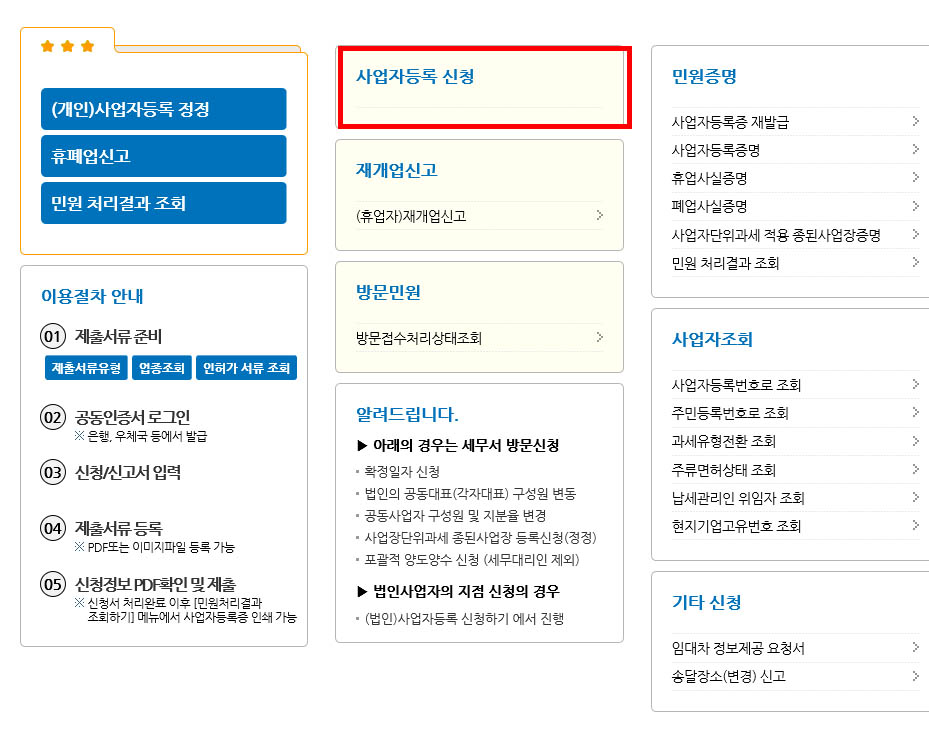Image resolution: width=929 pixels, height=731 pixels.
Task: Open 납세관리인 위임자 조회 link
Action: click(738, 498)
